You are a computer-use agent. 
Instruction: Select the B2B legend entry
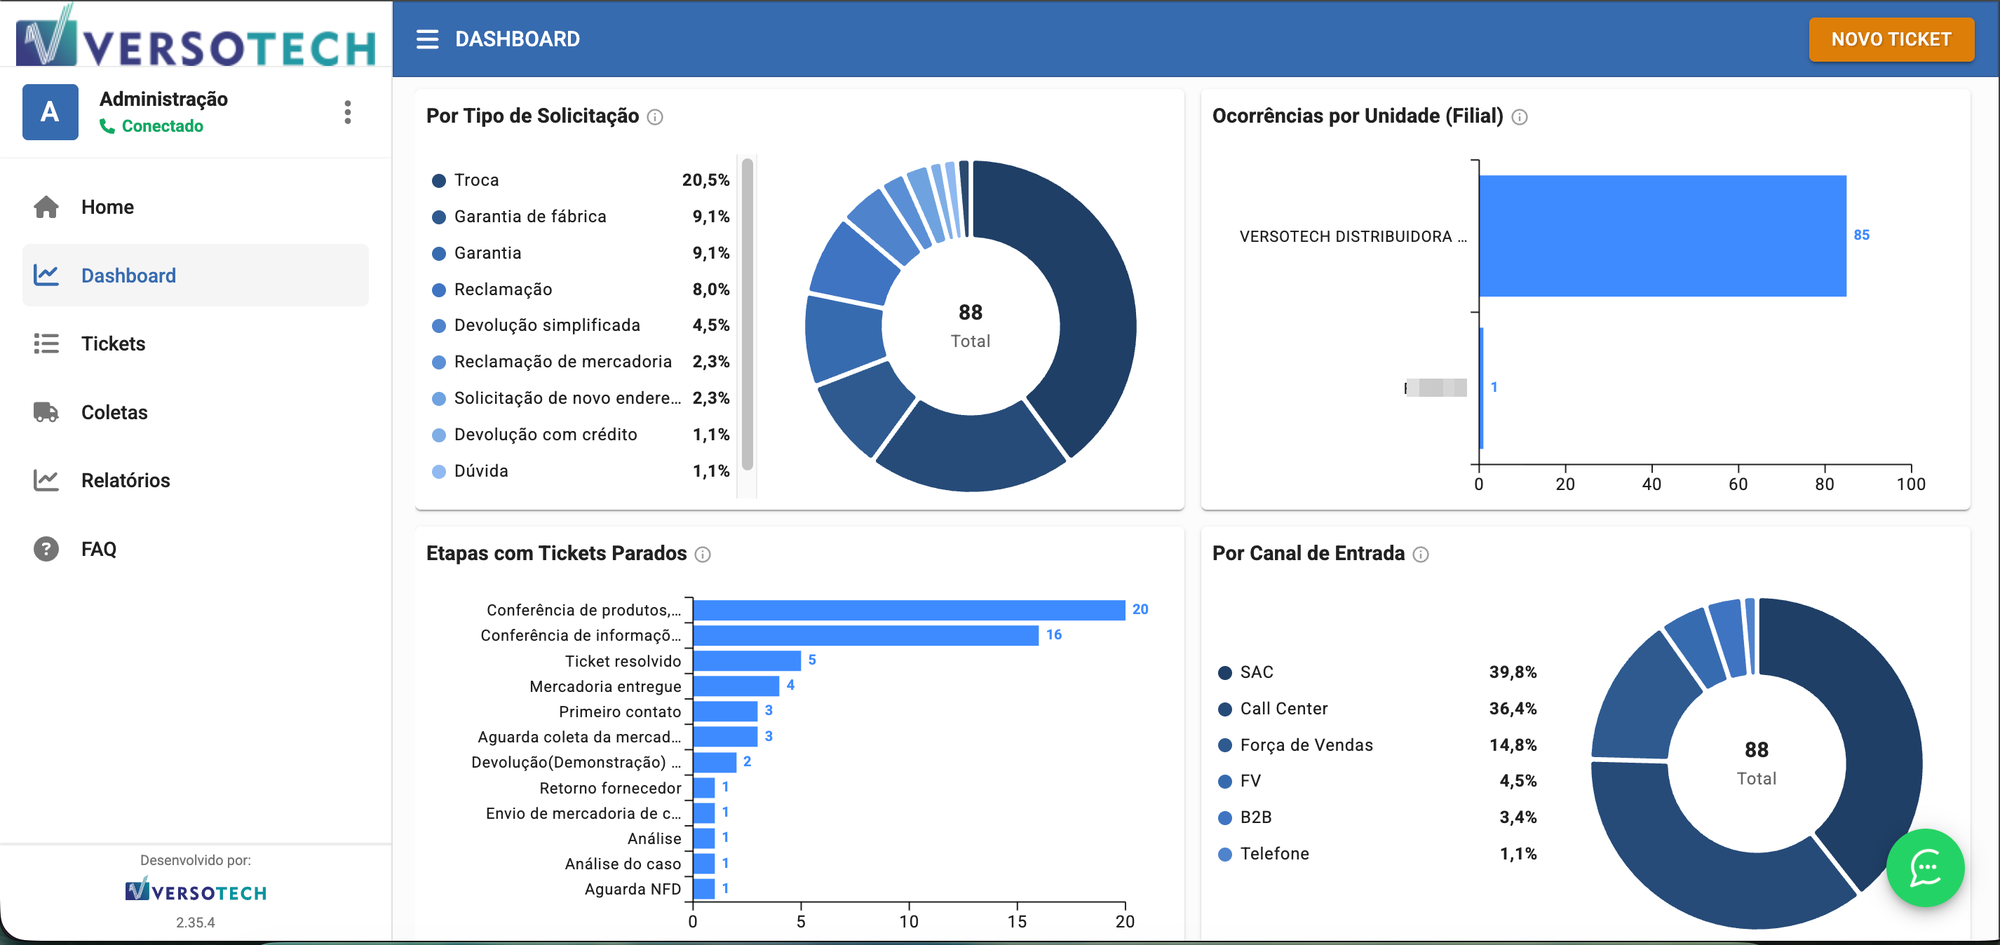tap(1377, 818)
